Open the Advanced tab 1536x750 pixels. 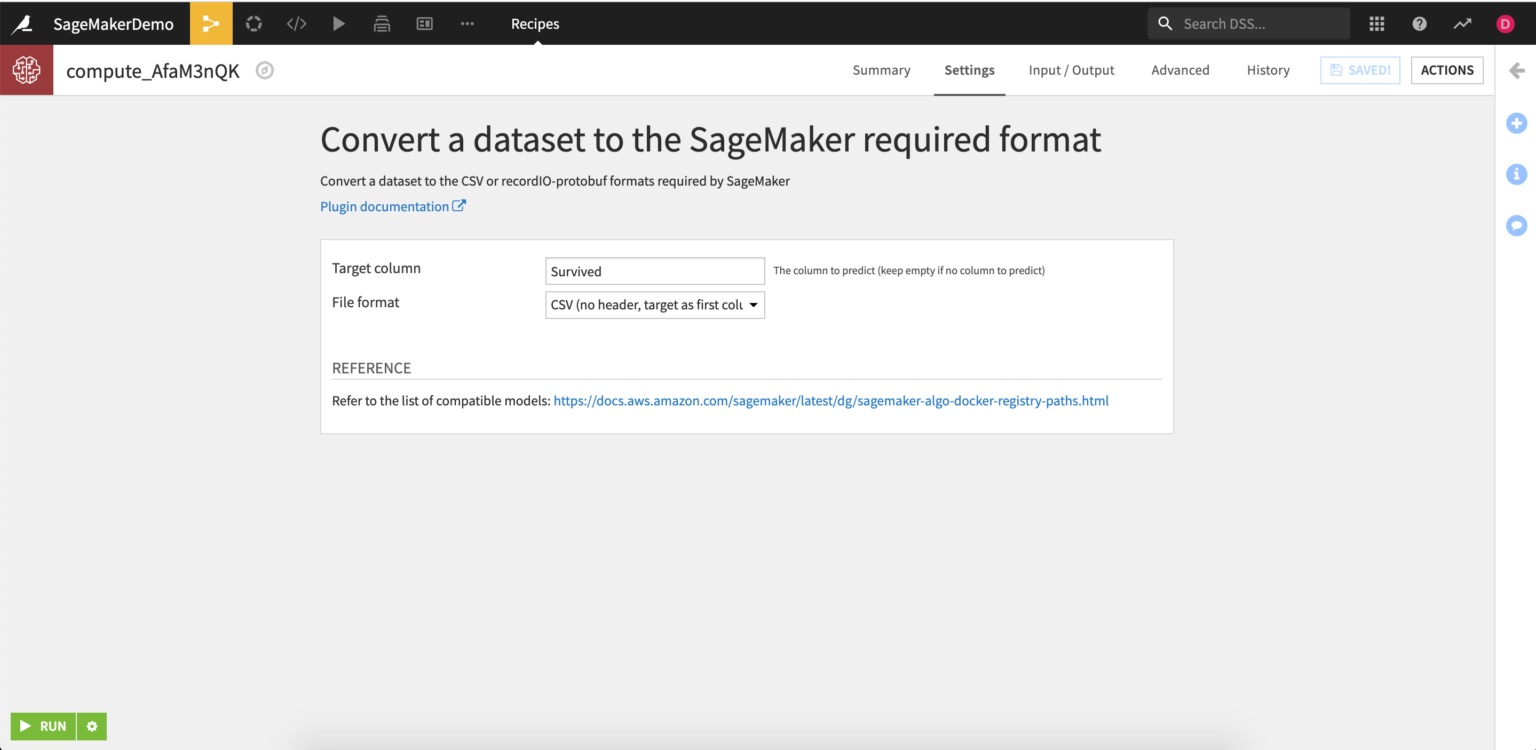[x=1180, y=70]
